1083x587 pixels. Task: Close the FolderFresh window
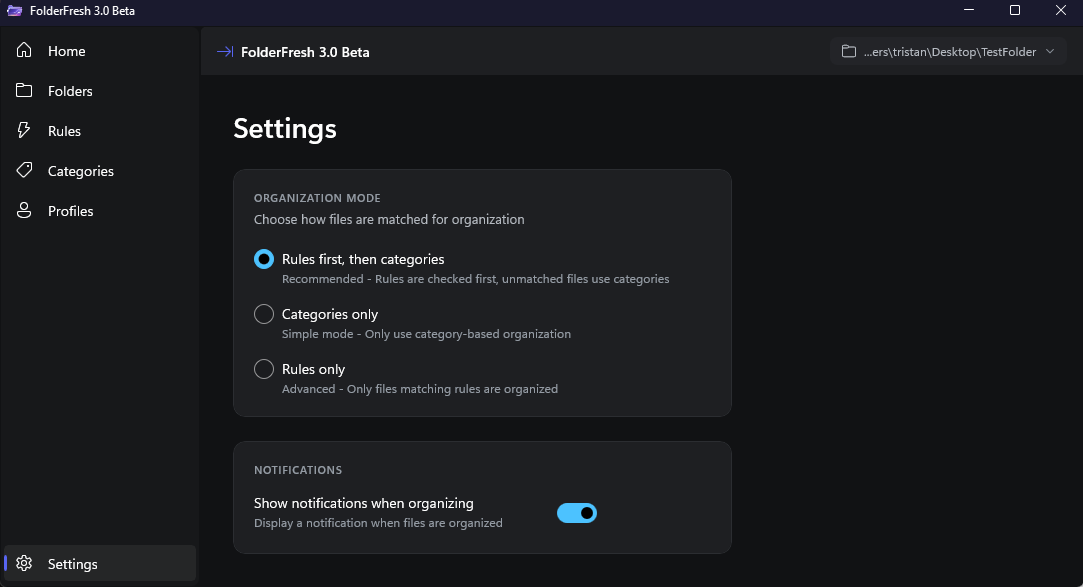click(x=1061, y=10)
